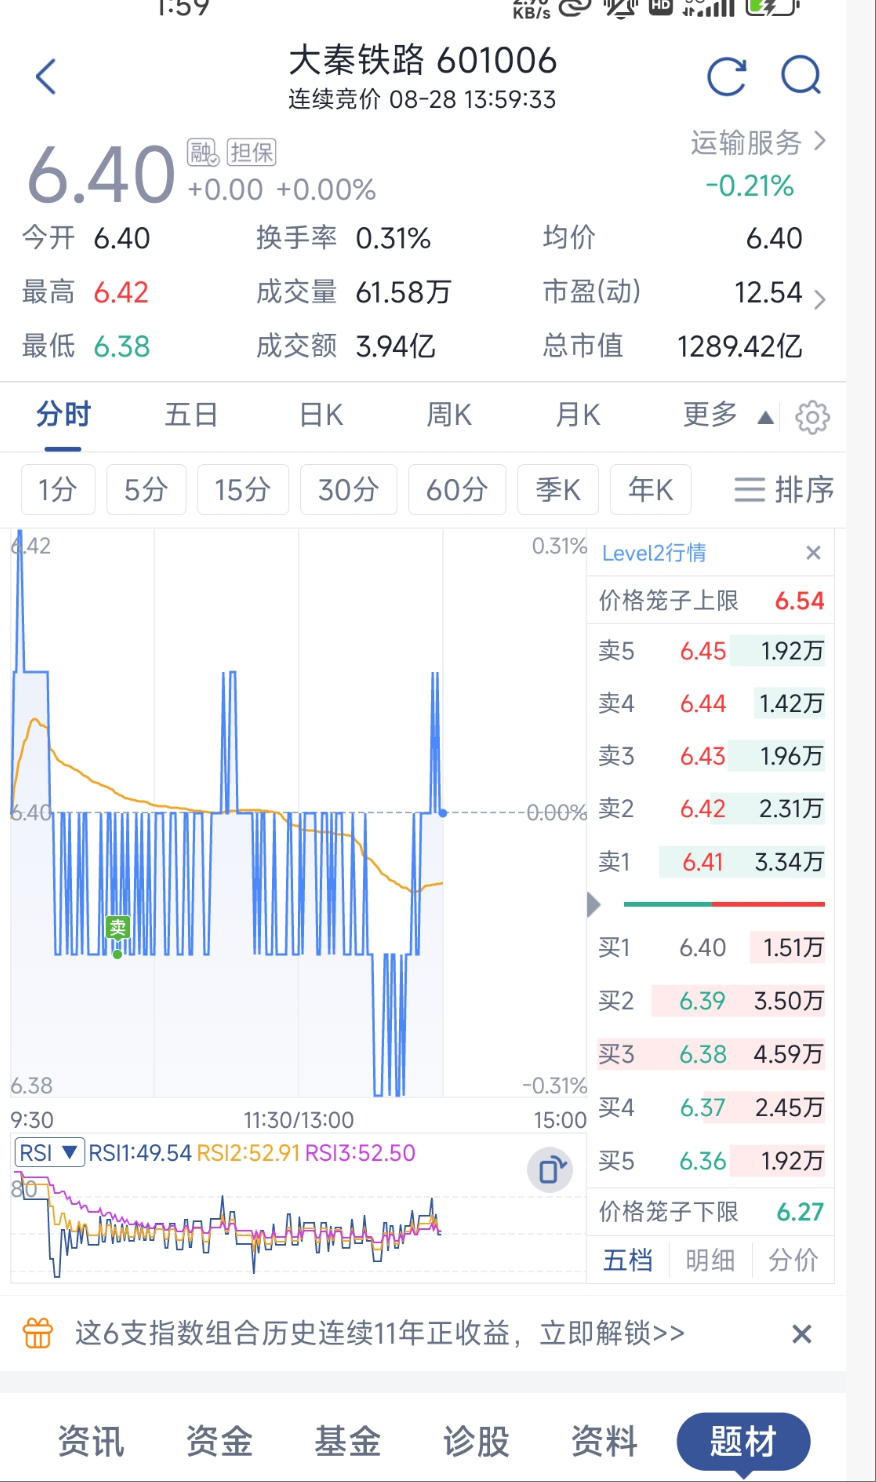Tap the 融 margin badge
Image resolution: width=876 pixels, height=1482 pixels.
pos(203,152)
